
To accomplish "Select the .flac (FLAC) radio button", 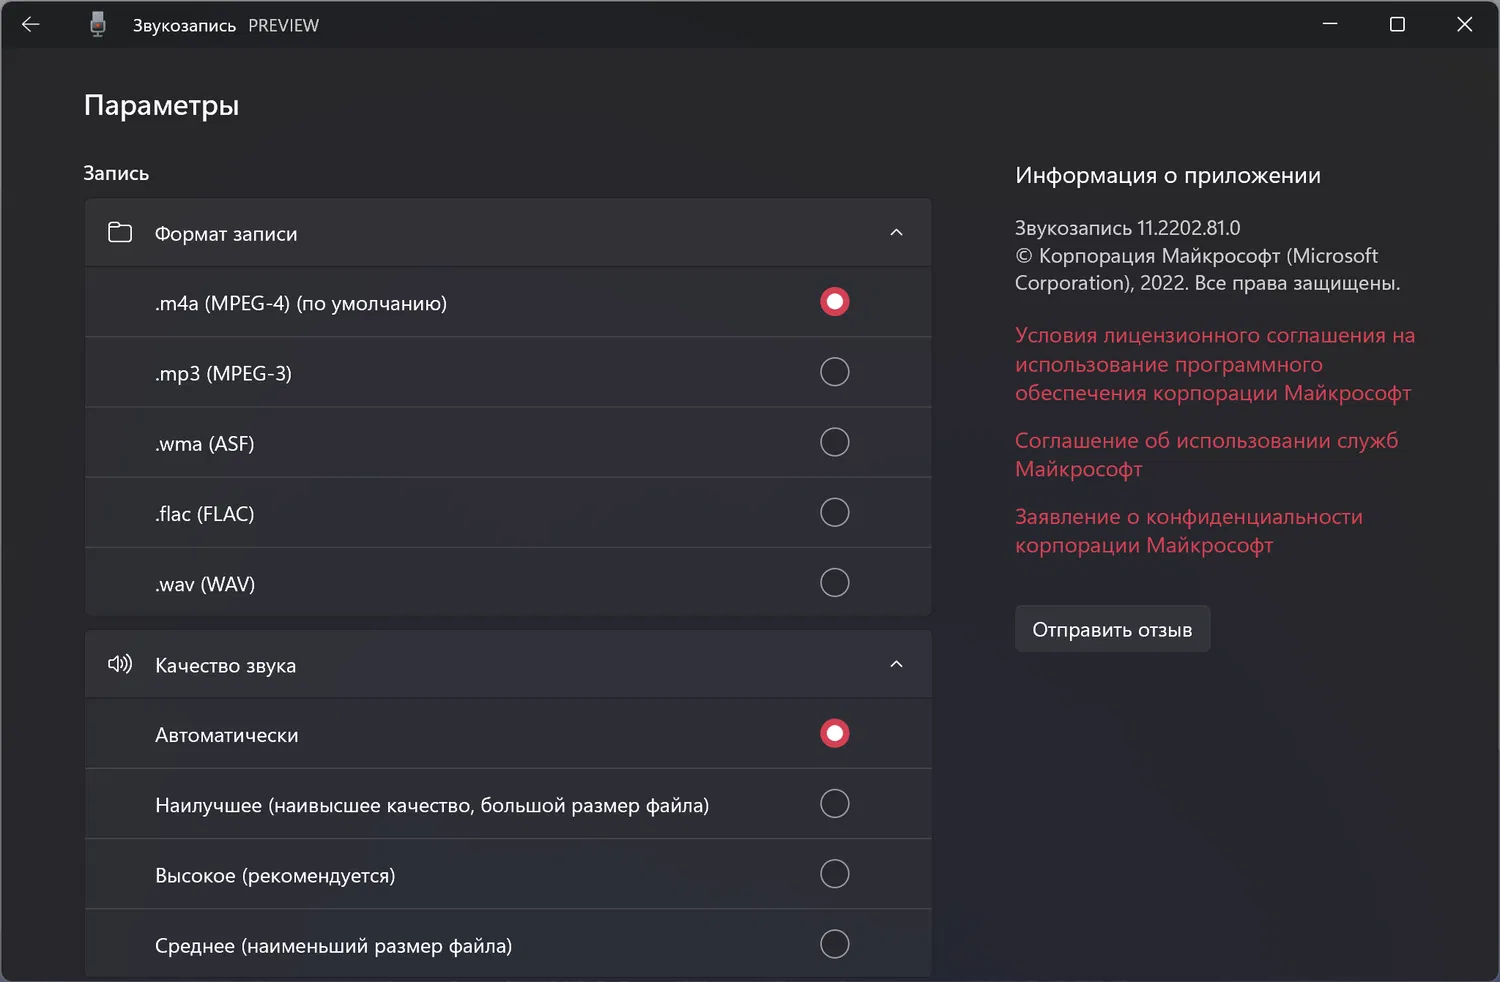I will click(x=834, y=512).
